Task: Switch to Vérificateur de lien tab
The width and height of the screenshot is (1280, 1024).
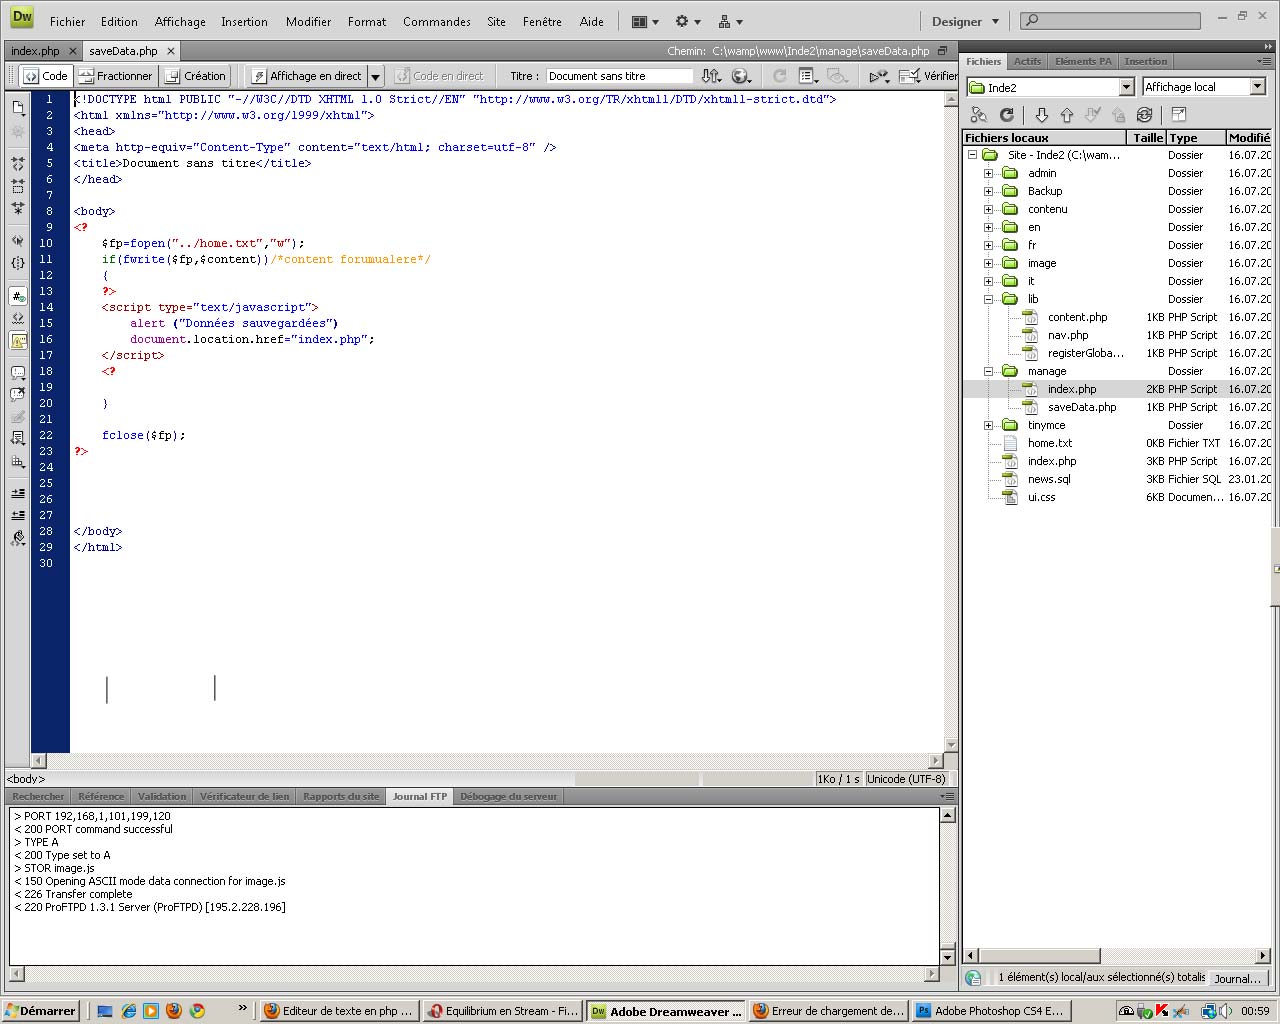Action: coord(244,796)
